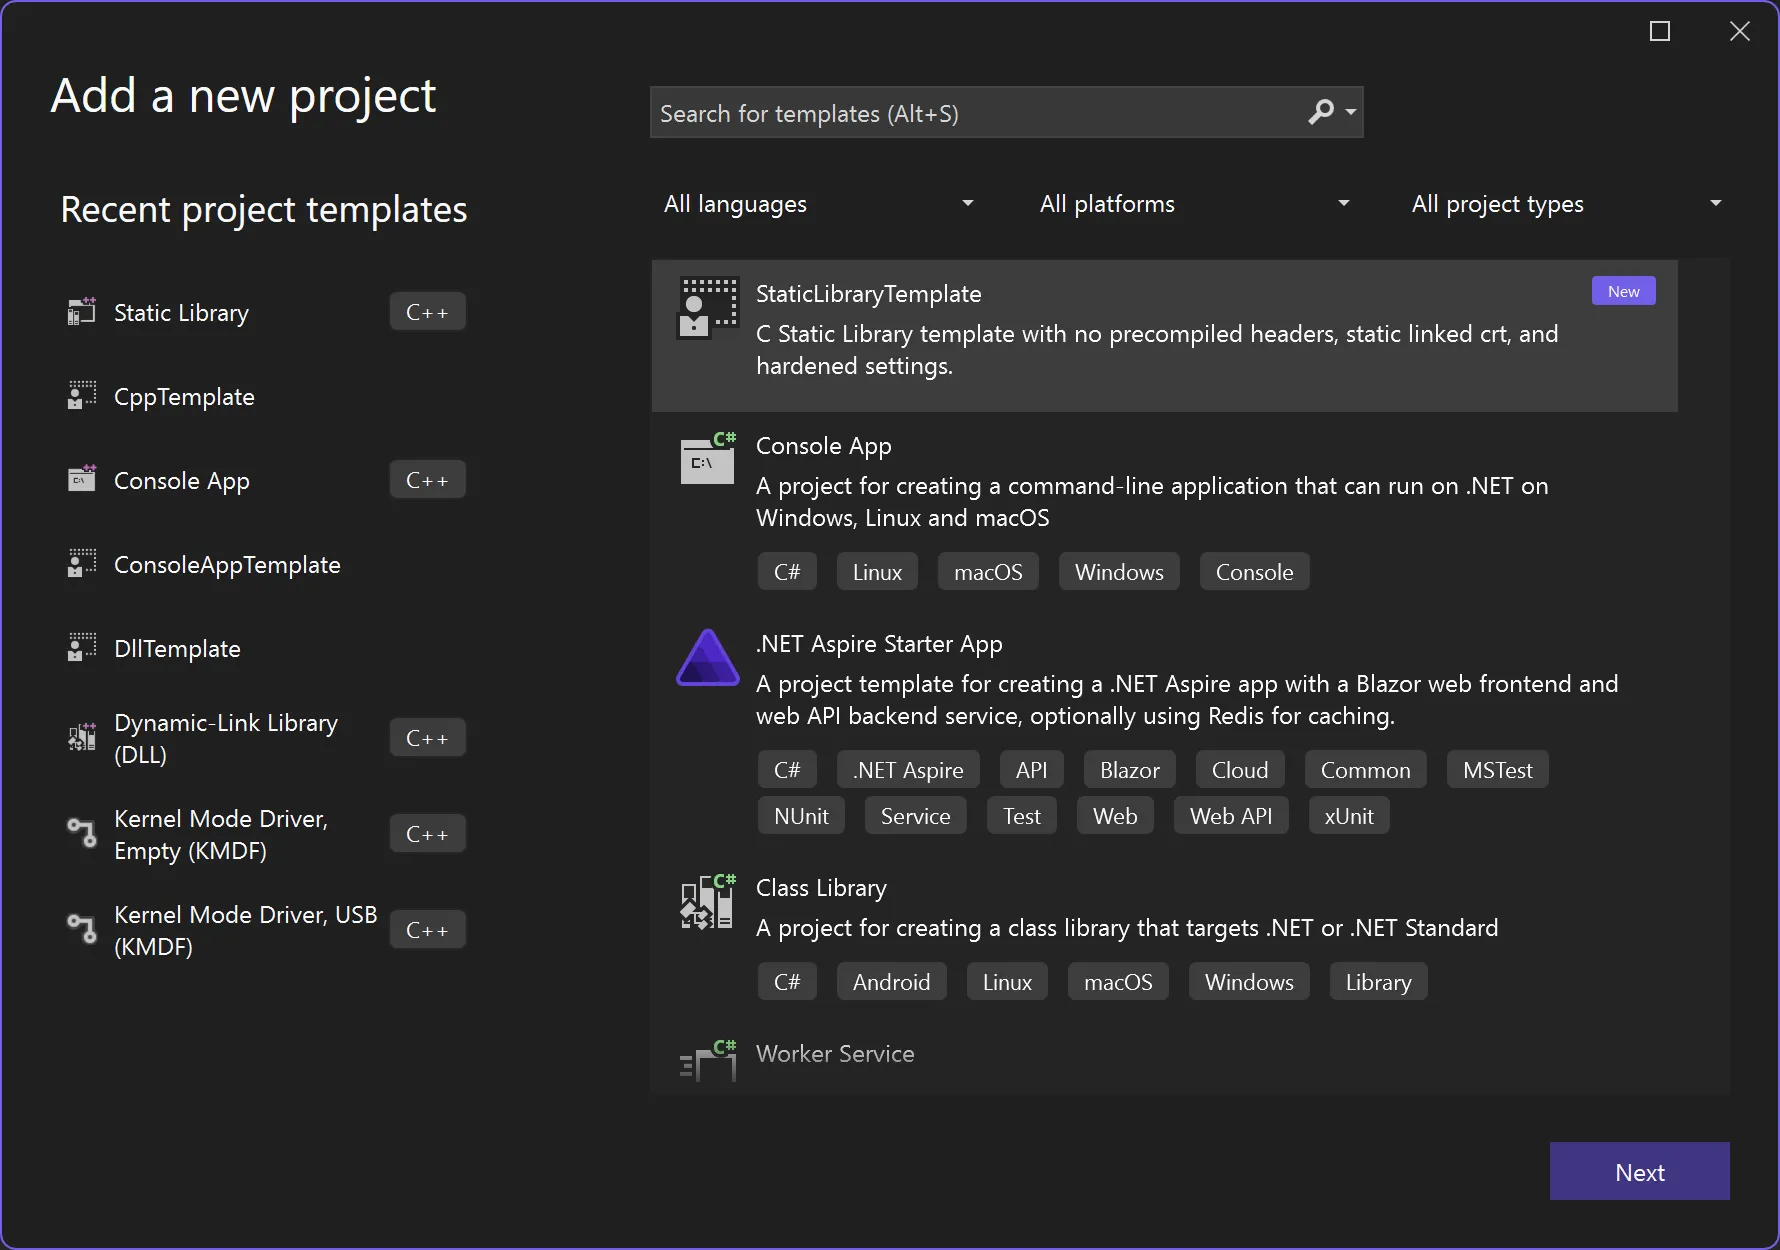Screen dimensions: 1780x1250
Task: Click the Dynamic-Link Library (DLL) icon
Action: (x=81, y=738)
